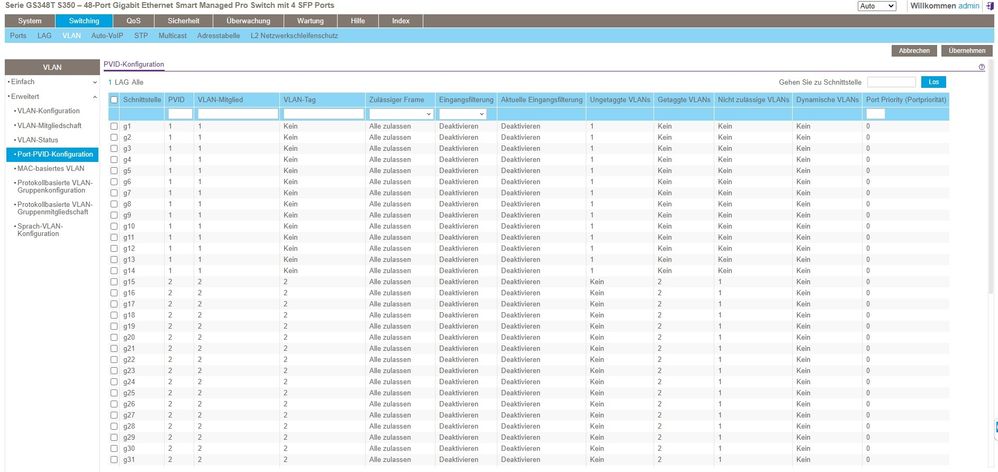This screenshot has width=998, height=472.
Task: Go to the STP submenu
Action: (141, 36)
